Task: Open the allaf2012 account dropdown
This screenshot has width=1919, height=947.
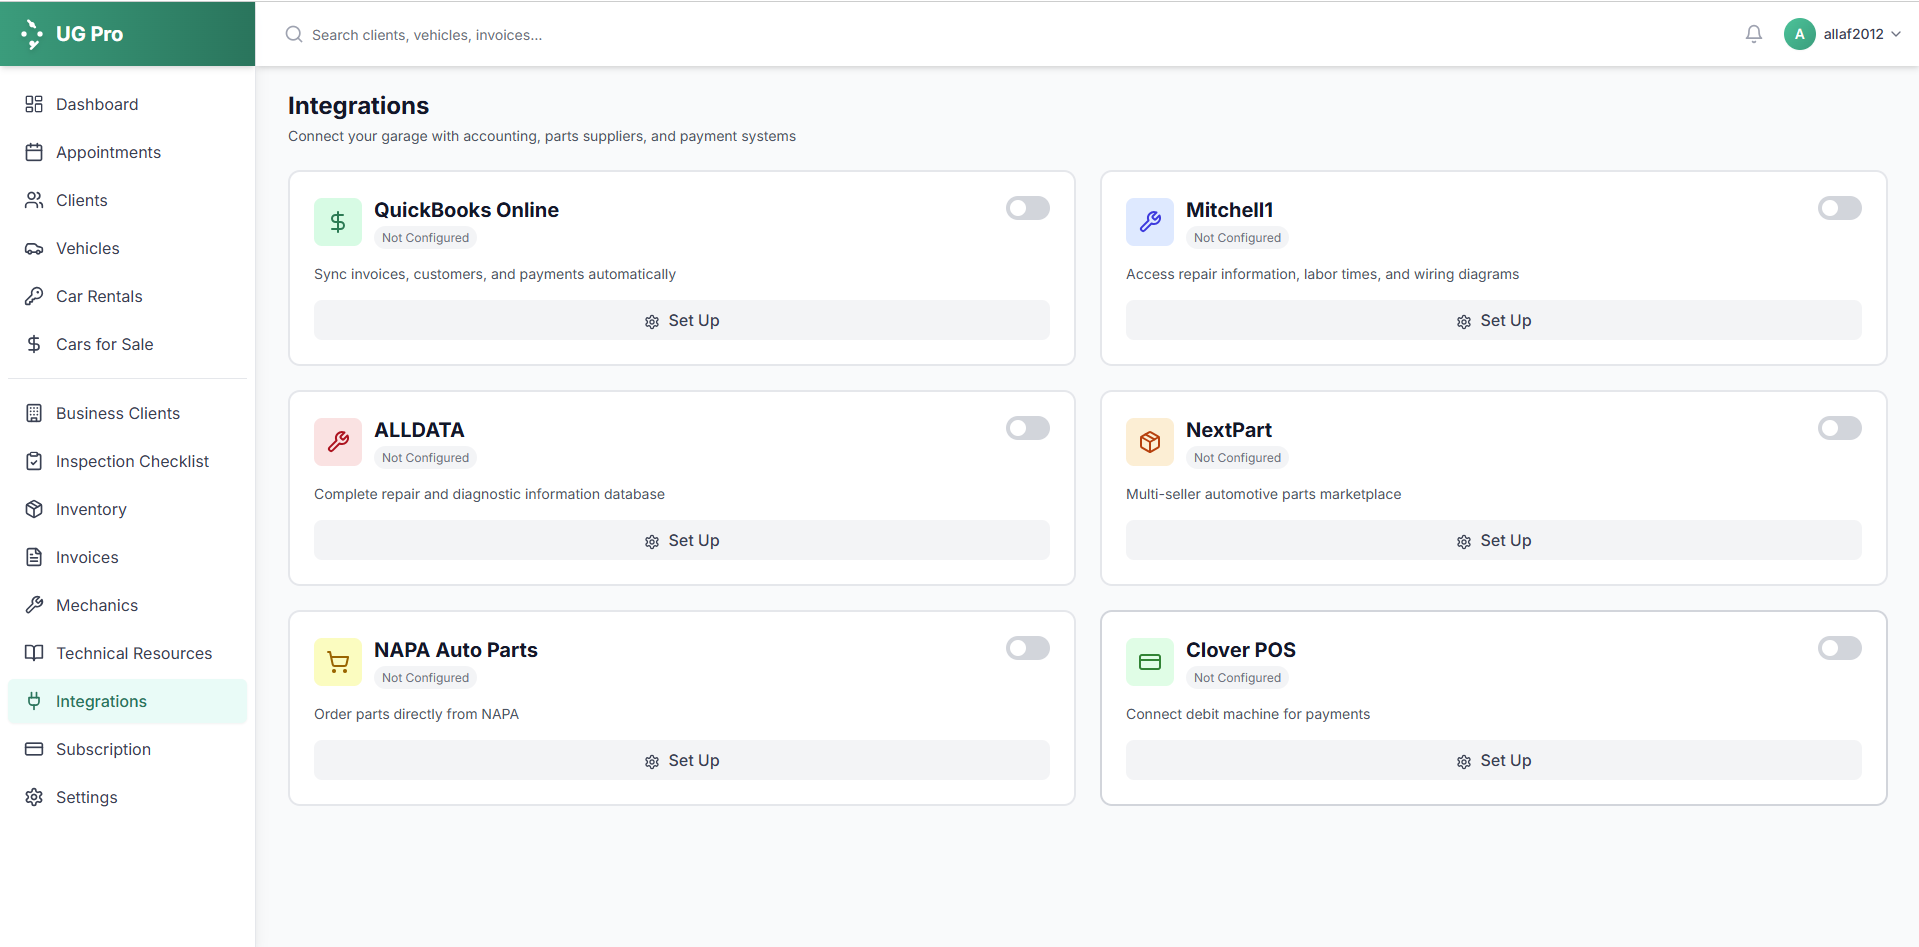Action: (1860, 34)
